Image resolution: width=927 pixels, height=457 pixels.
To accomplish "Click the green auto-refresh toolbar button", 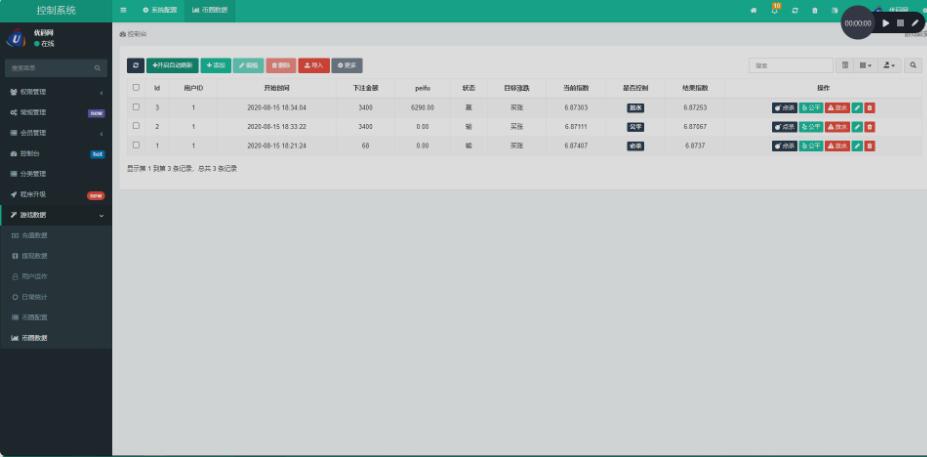I will pyautogui.click(x=173, y=66).
